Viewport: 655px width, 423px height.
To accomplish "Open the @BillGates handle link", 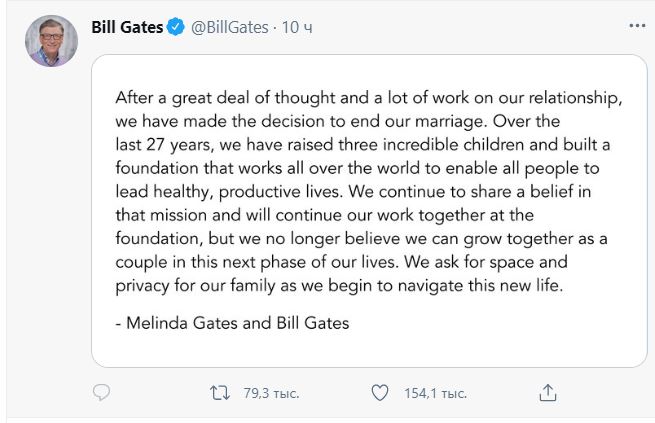I will (230, 28).
